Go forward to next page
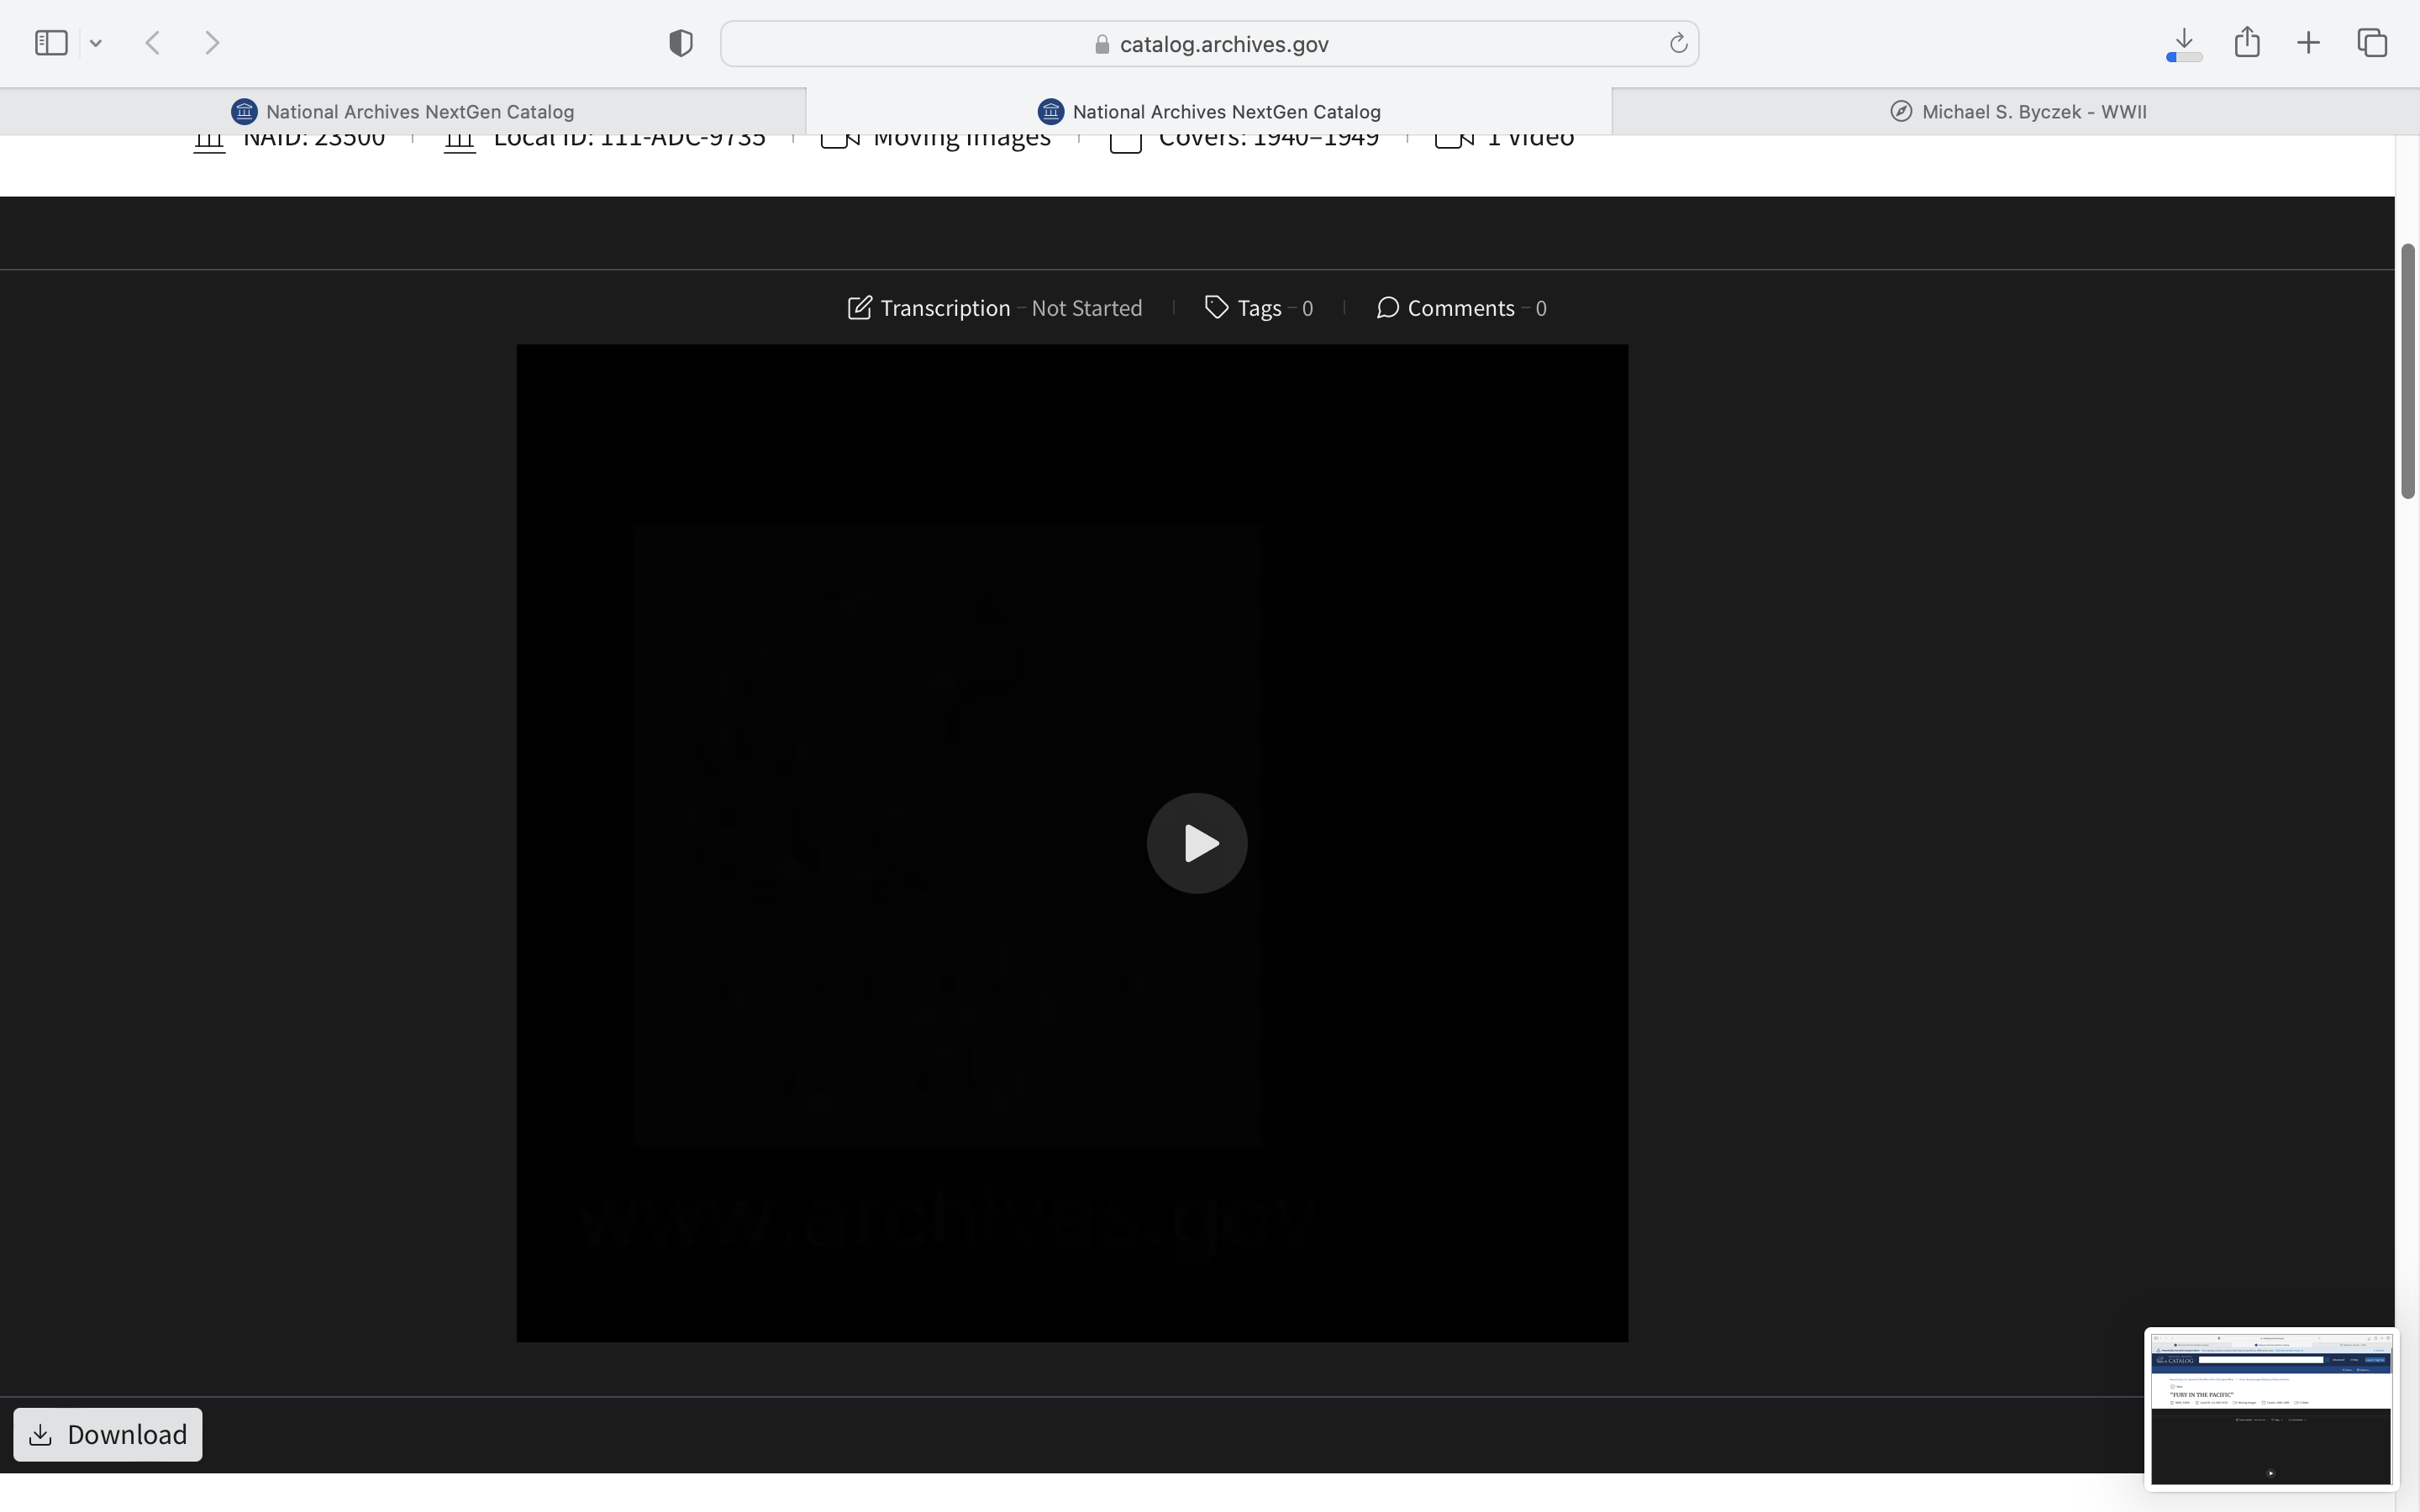The width and height of the screenshot is (2420, 1512). (x=212, y=43)
